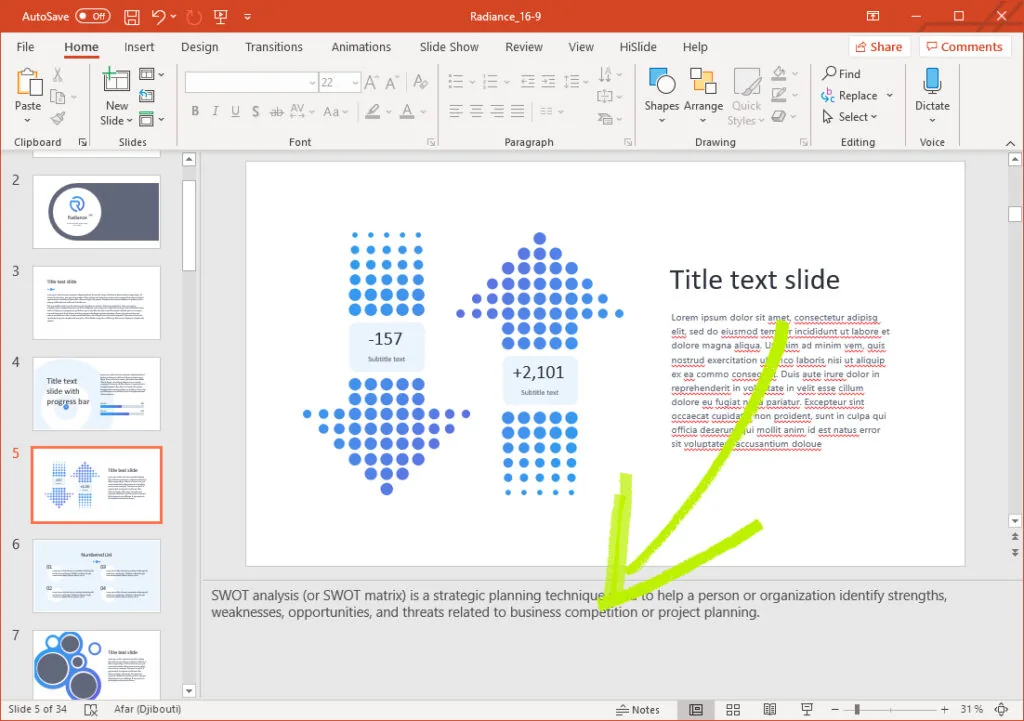Start presentation from beginning icon
Viewport: 1024px width, 721px height.
[x=220, y=17]
